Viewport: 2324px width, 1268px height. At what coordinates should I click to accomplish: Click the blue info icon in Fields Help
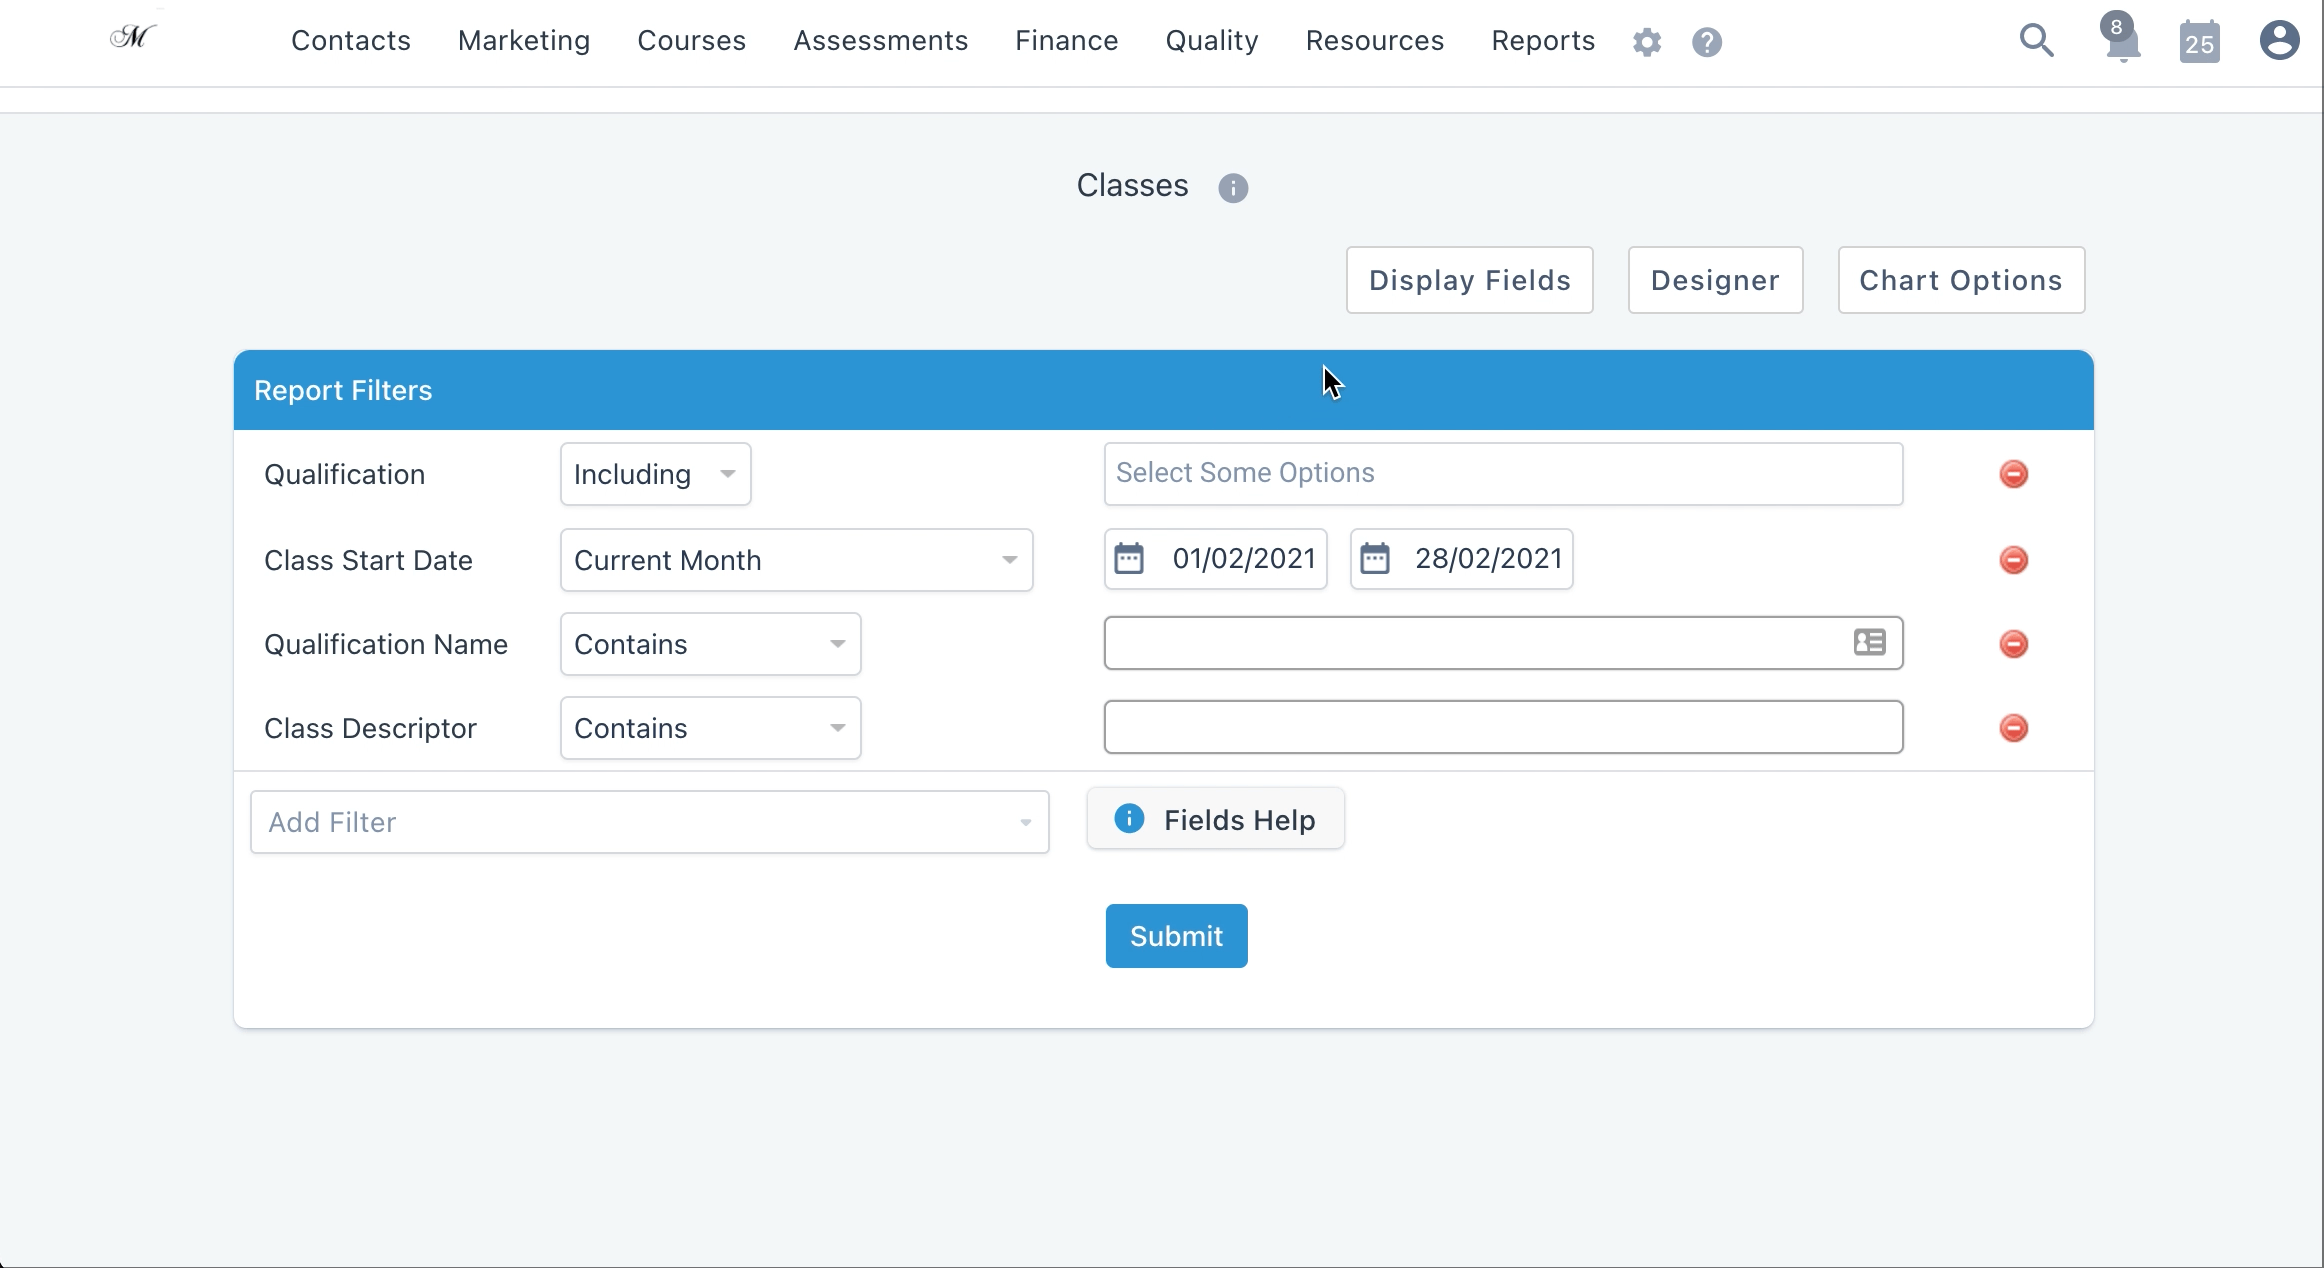(1129, 819)
